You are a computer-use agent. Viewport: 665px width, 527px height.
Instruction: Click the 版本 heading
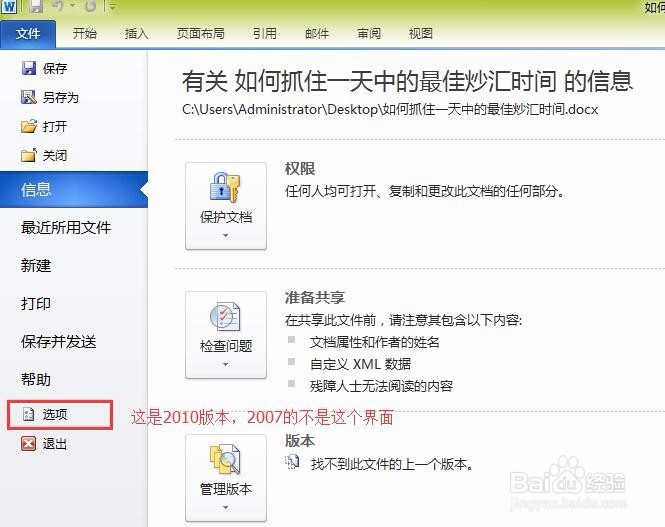(300, 441)
